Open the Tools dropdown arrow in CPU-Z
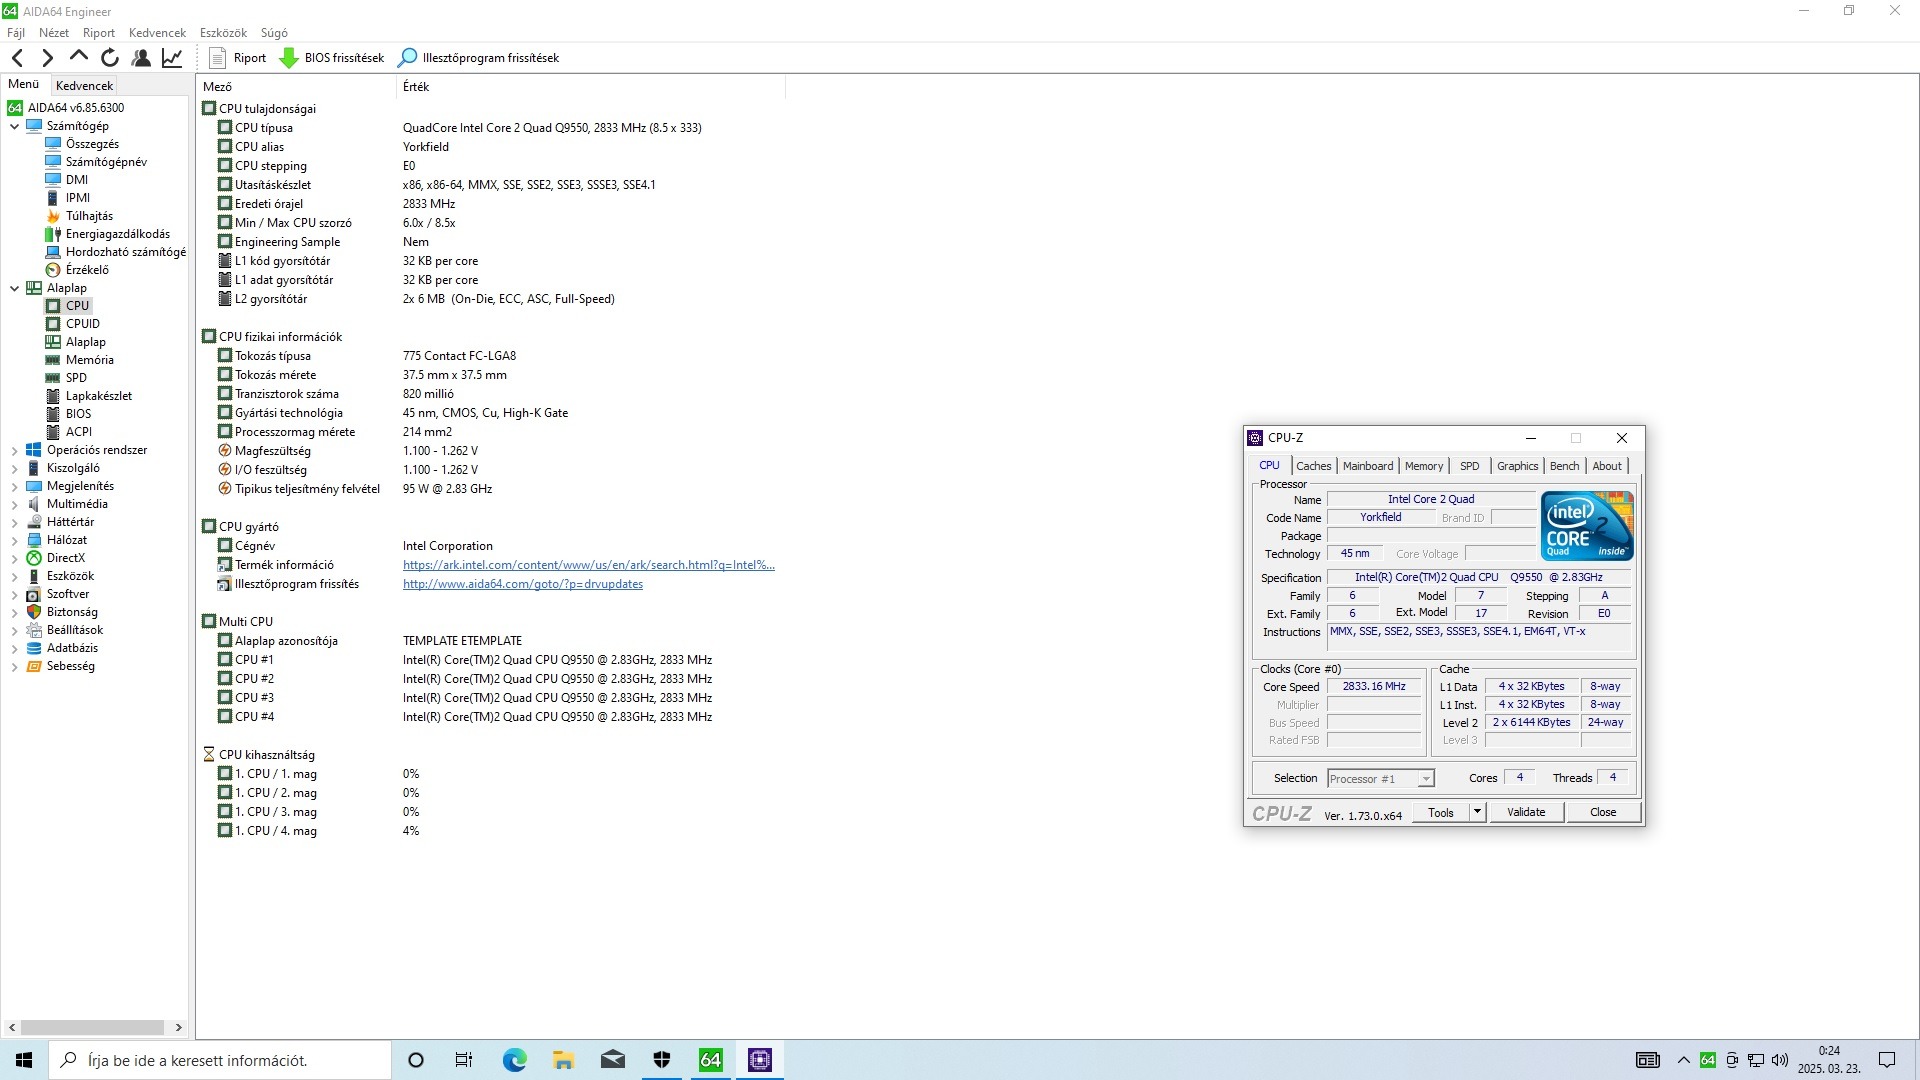The image size is (1920, 1080). (x=1477, y=812)
